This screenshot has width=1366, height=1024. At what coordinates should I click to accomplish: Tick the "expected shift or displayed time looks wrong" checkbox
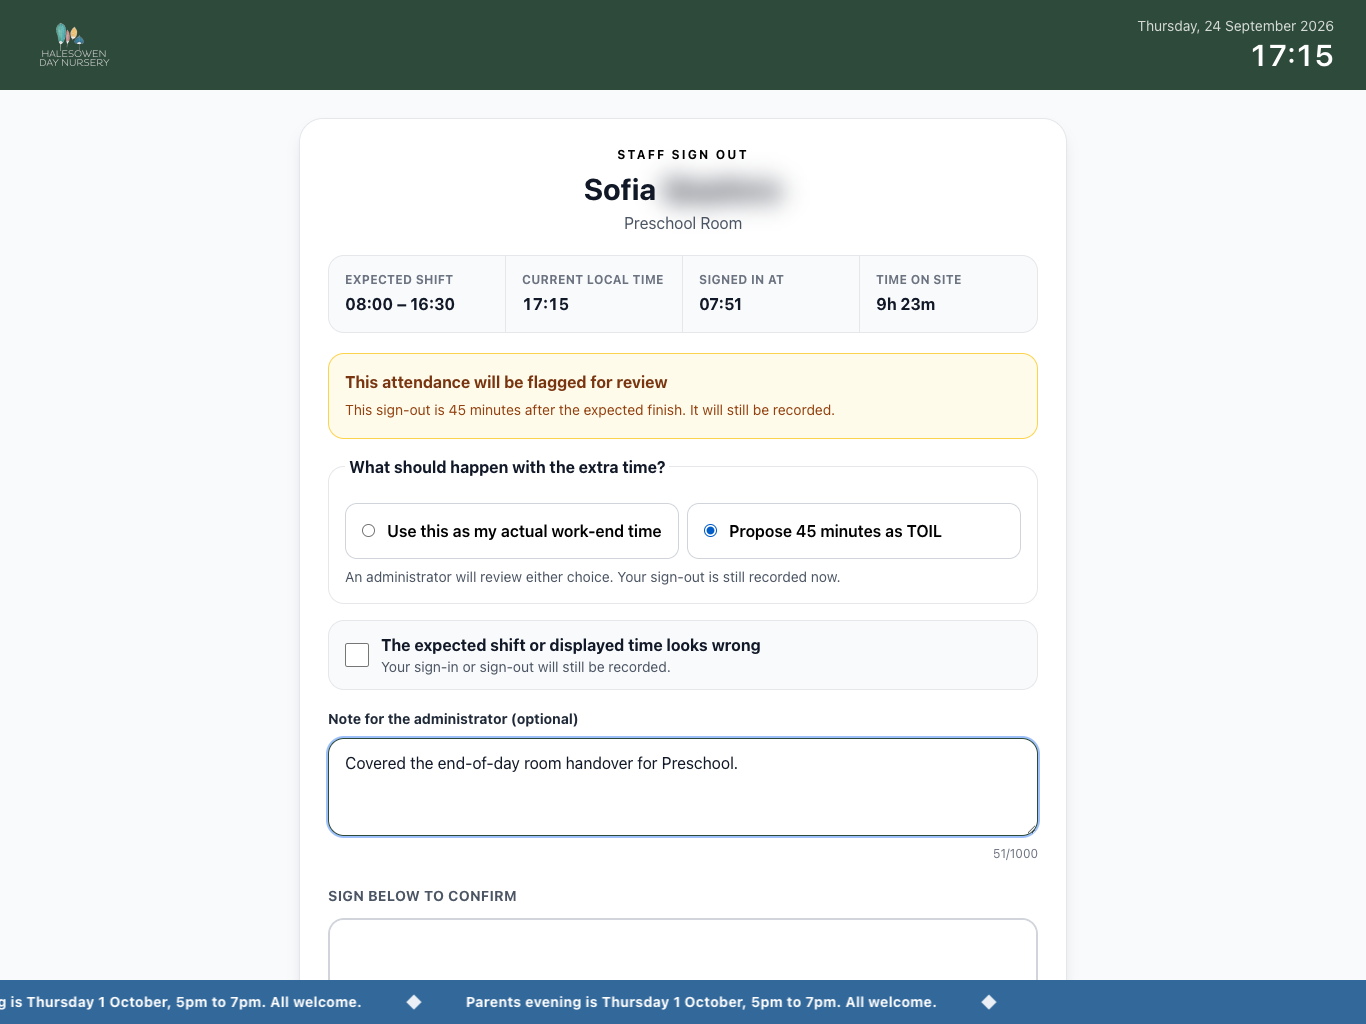coord(357,655)
